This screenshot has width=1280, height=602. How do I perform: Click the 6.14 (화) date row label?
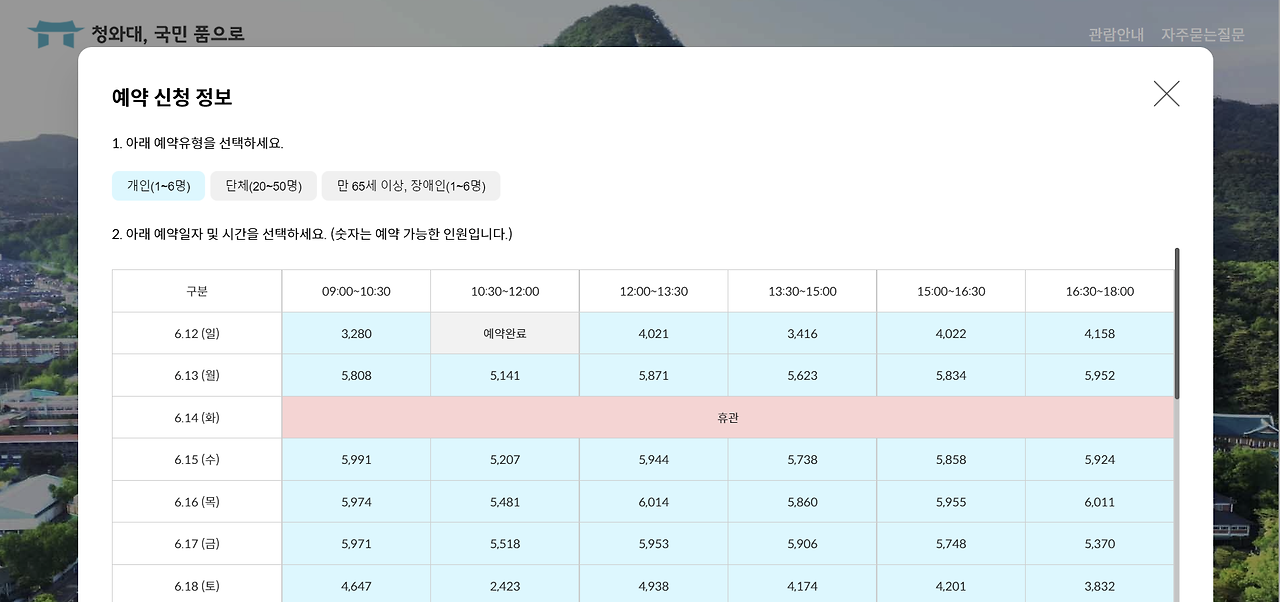[x=197, y=417]
